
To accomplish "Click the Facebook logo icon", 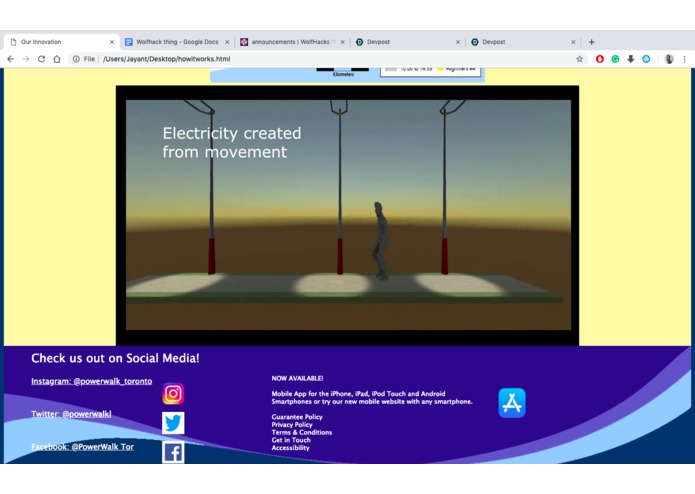I will click(x=173, y=452).
